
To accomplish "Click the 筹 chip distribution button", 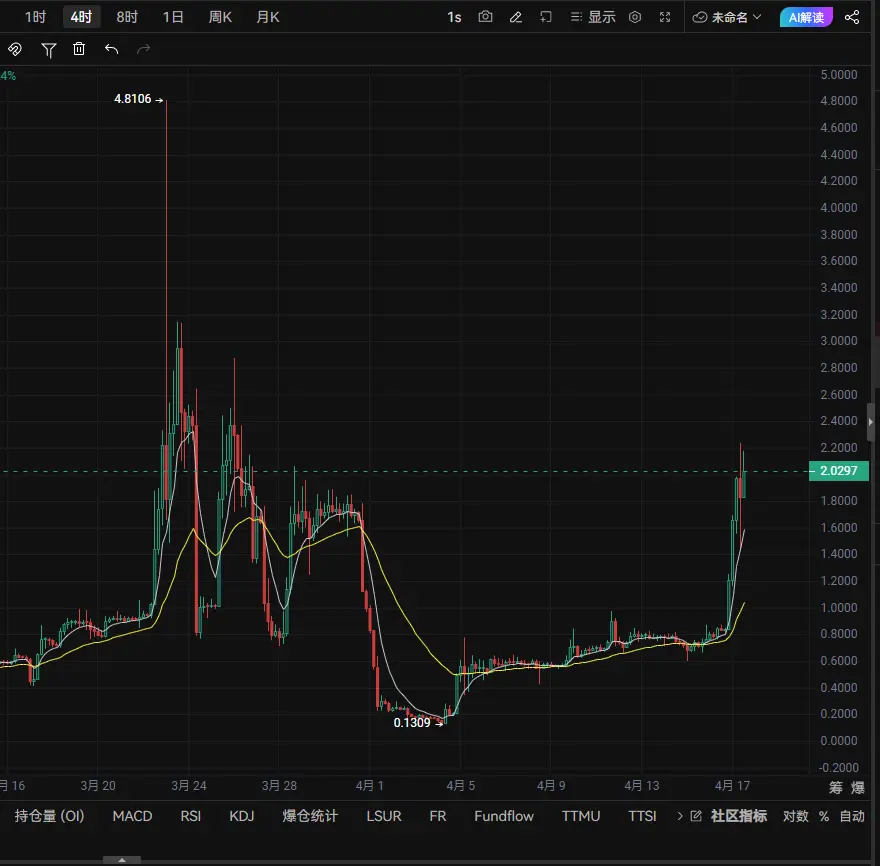I will coord(836,787).
